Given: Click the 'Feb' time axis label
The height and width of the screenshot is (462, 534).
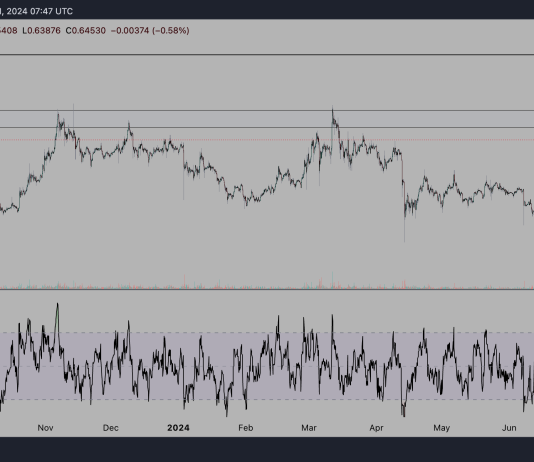Looking at the screenshot, I should tap(246, 428).
